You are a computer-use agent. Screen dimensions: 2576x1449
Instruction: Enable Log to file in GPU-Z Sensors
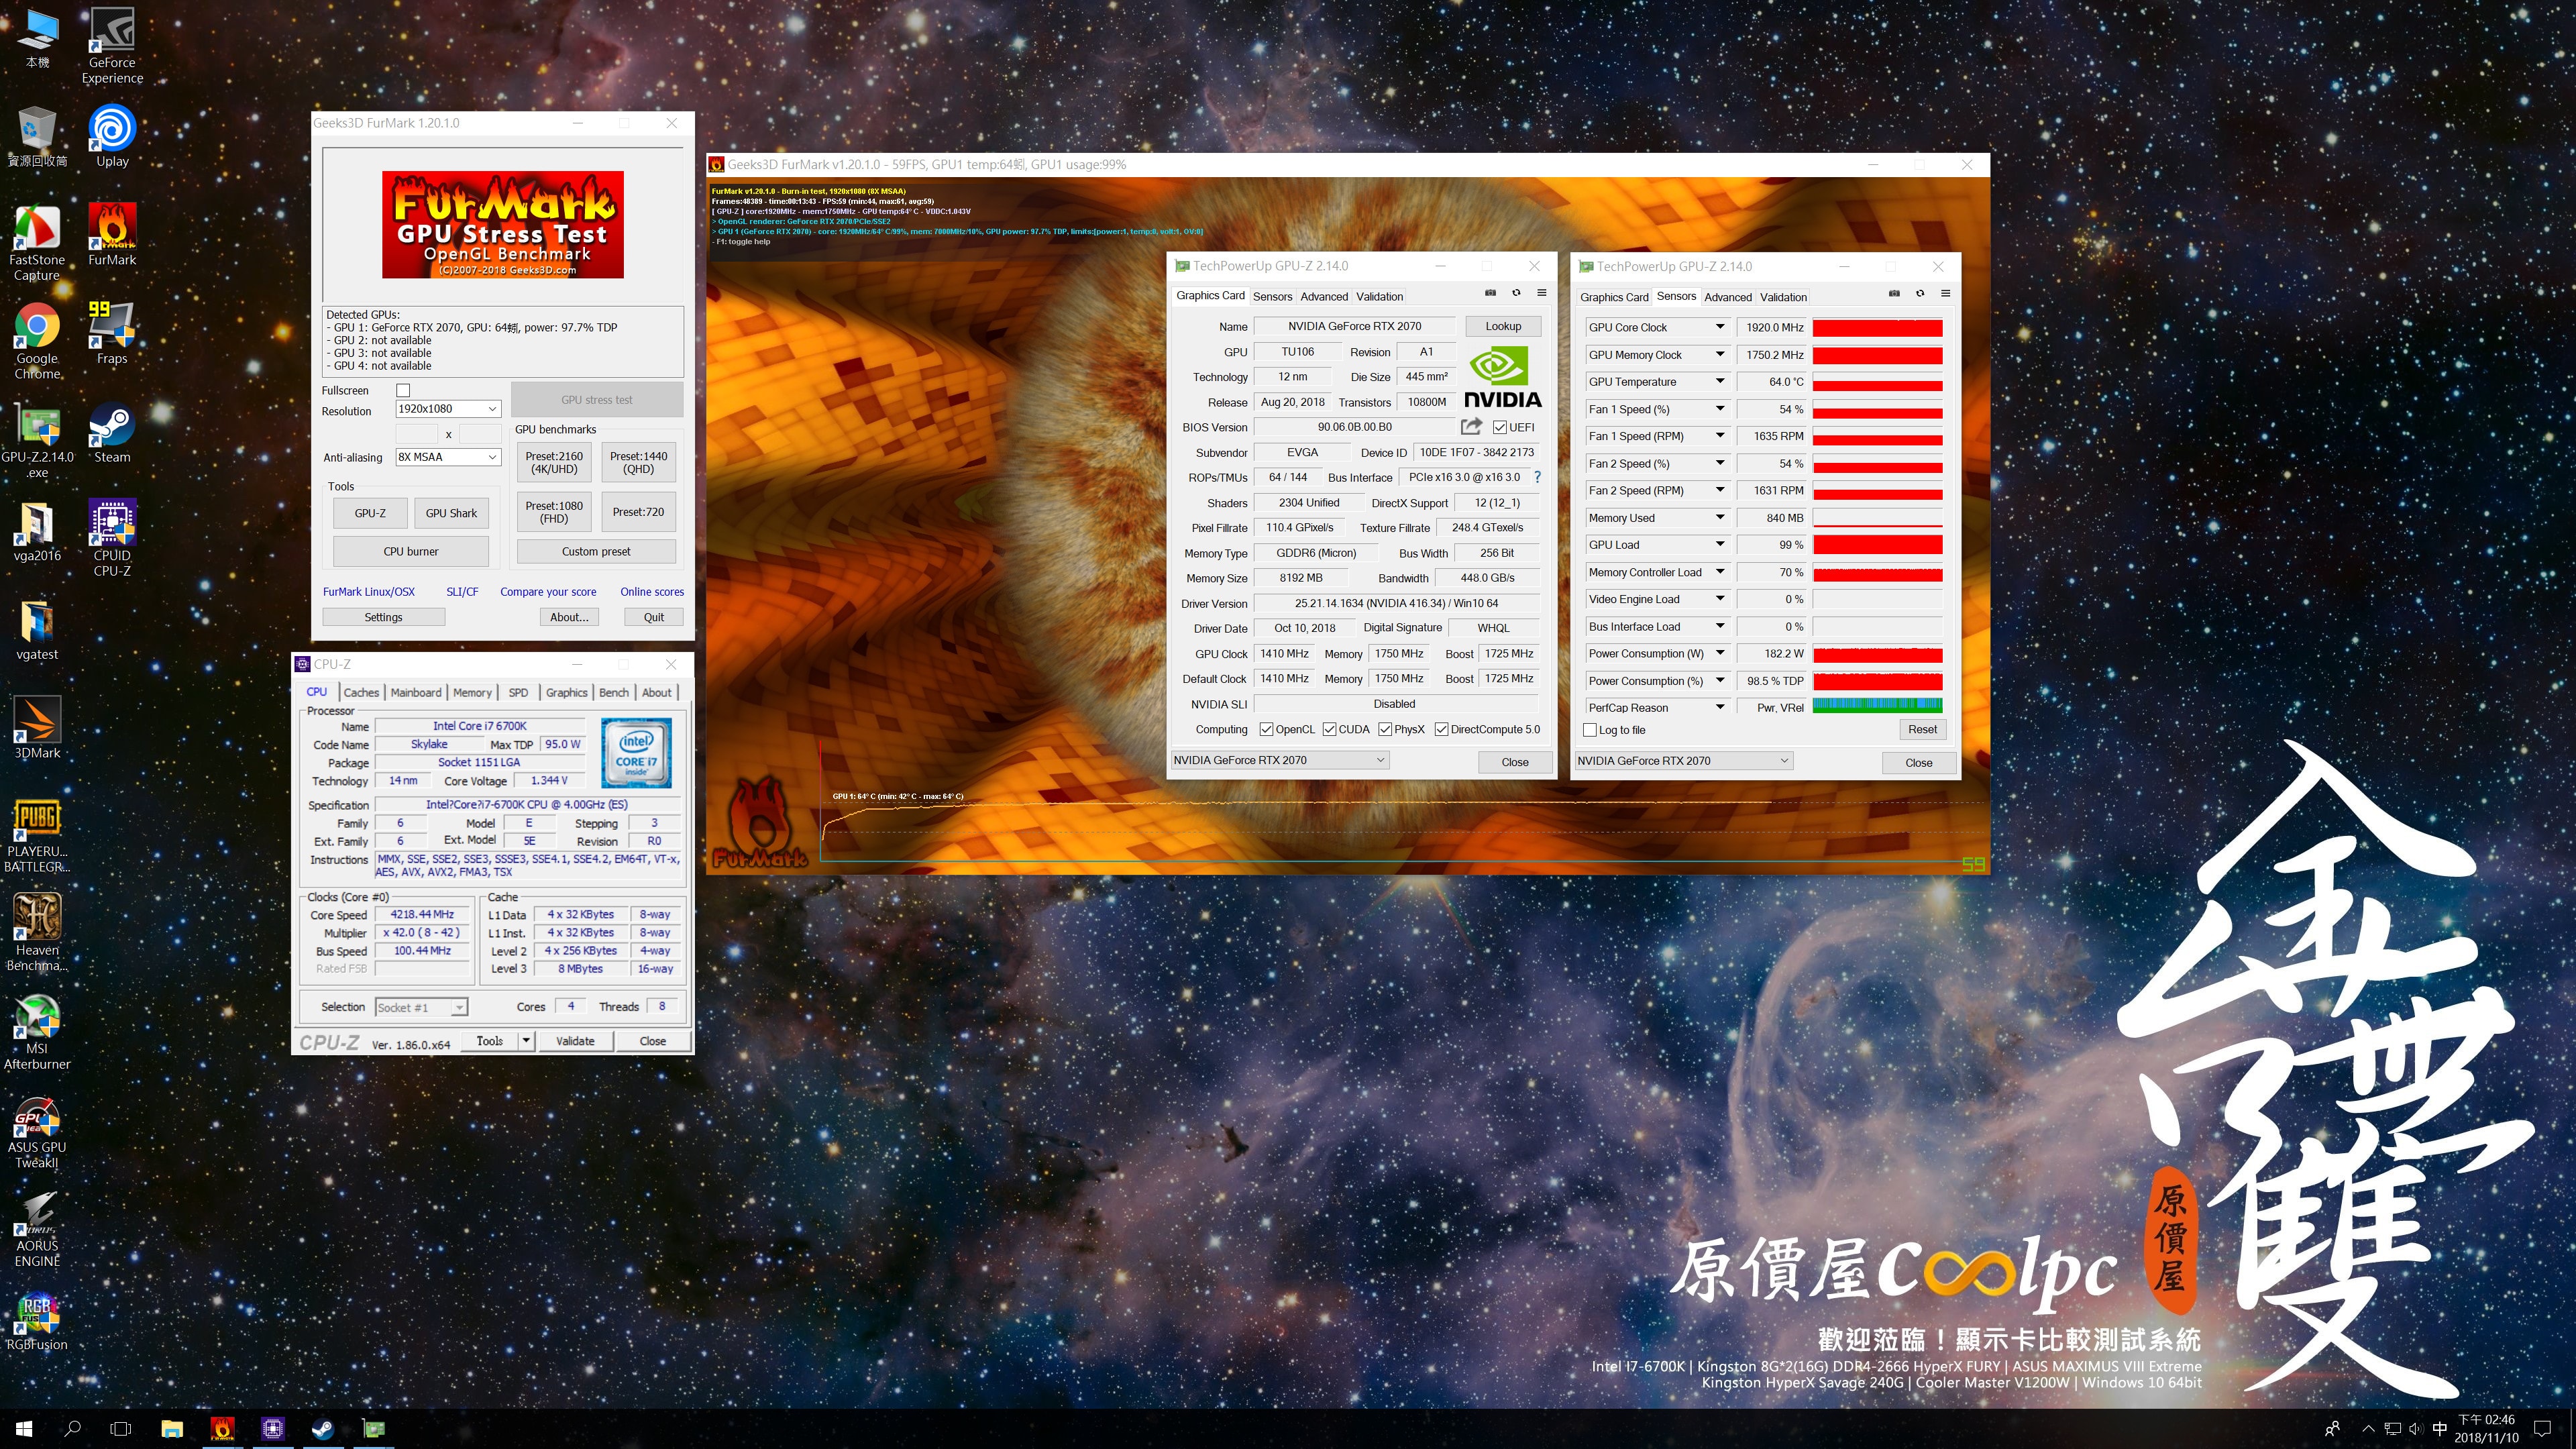(x=1590, y=731)
